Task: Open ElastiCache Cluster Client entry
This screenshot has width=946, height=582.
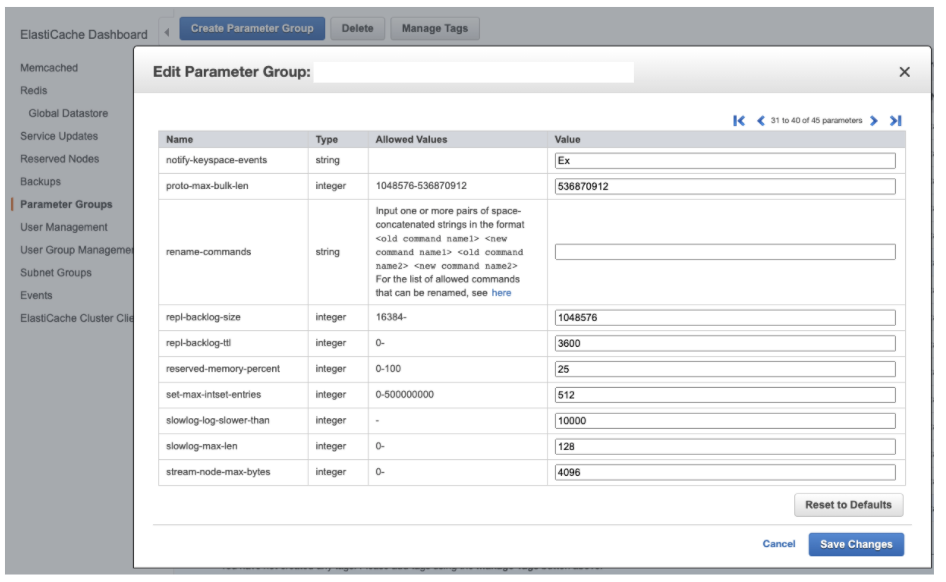Action: point(77,318)
